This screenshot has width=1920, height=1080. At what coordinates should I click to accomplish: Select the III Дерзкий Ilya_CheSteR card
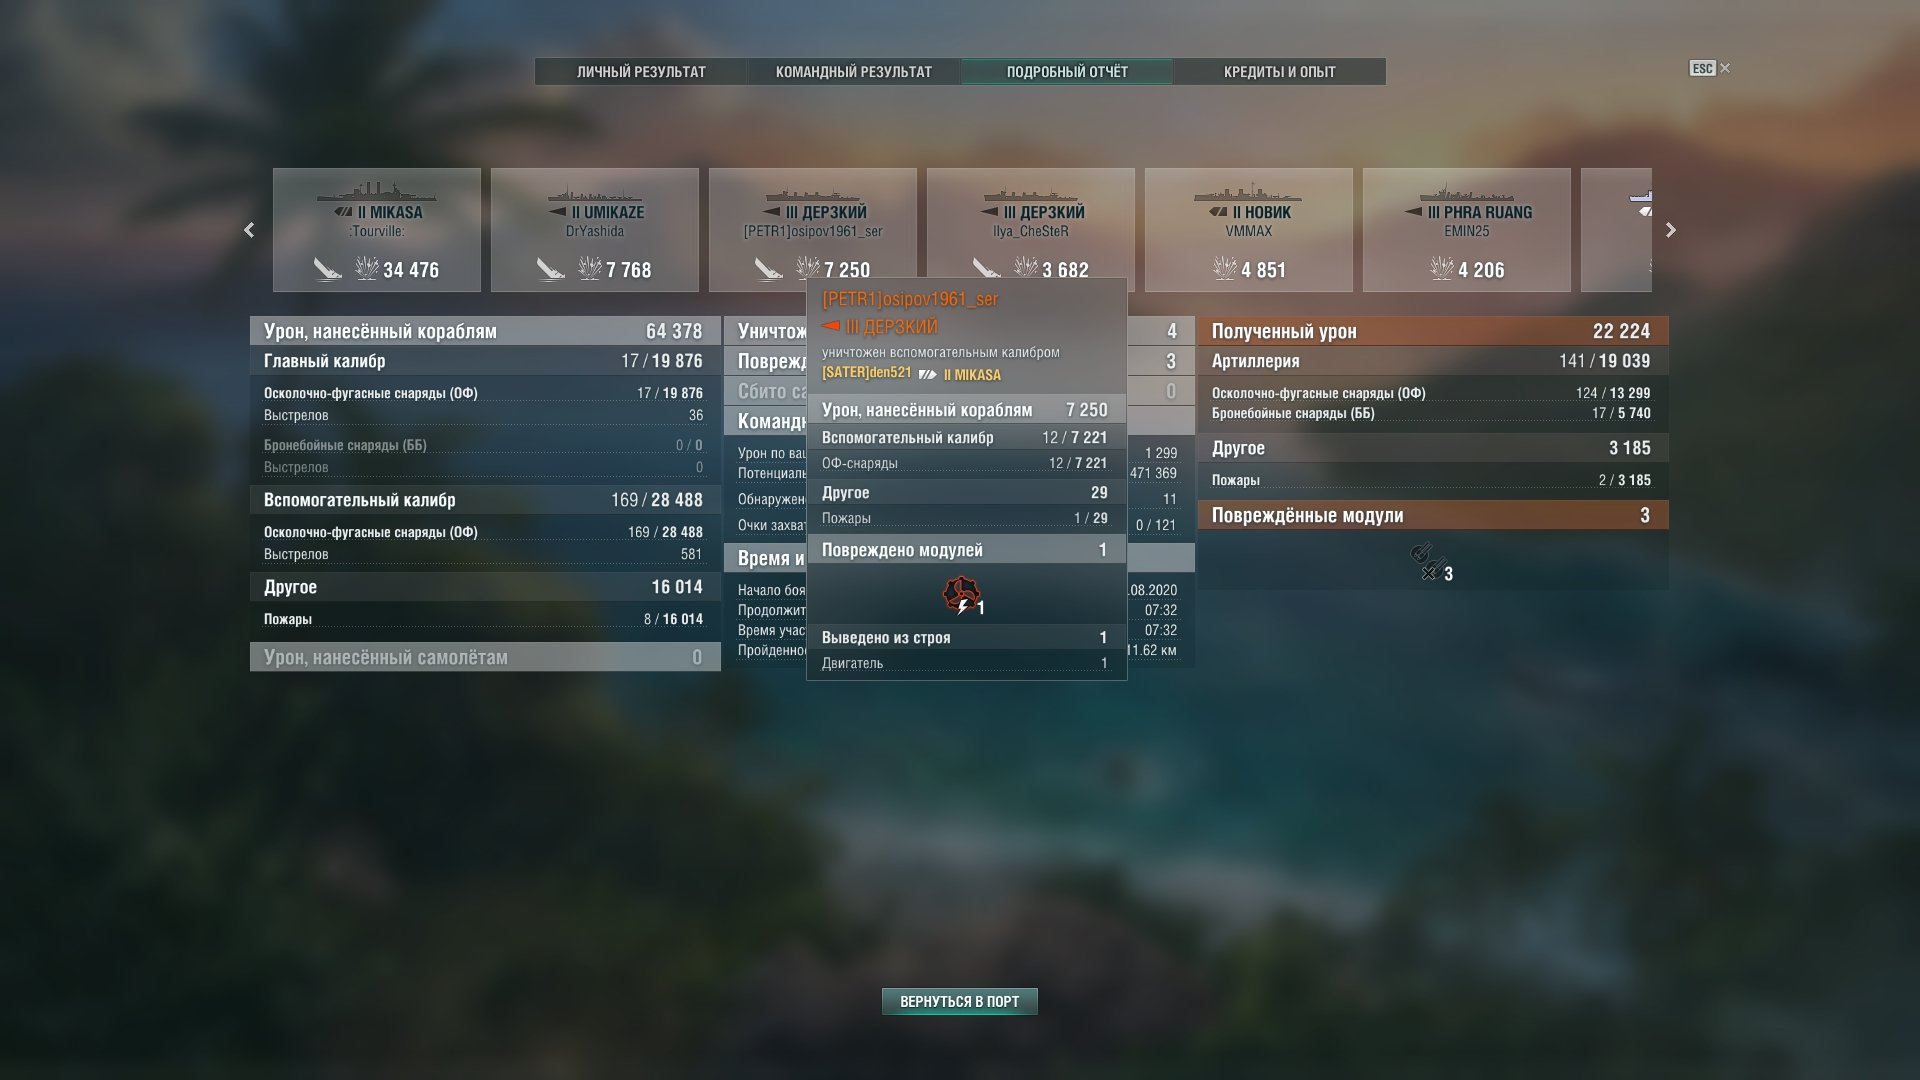pyautogui.click(x=1031, y=223)
